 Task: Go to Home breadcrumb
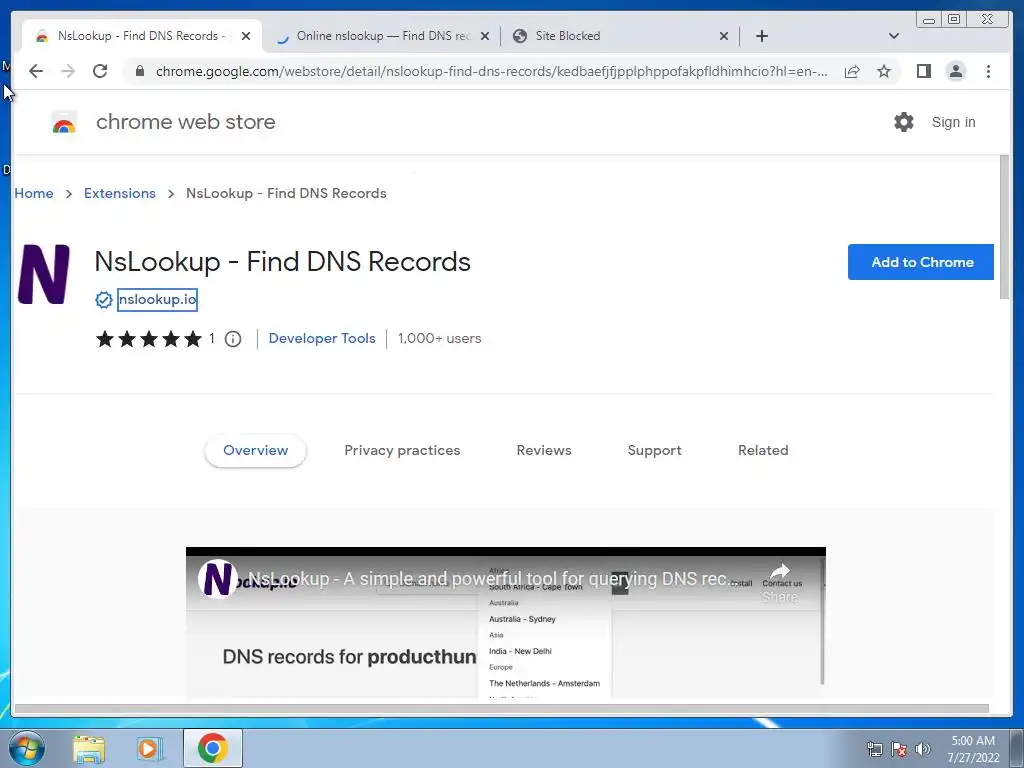(x=34, y=193)
